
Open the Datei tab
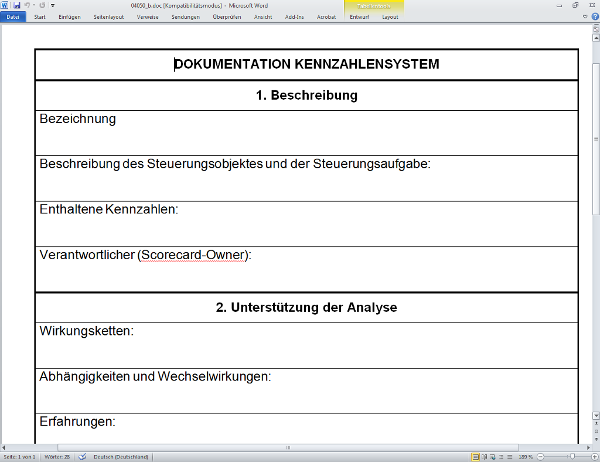(x=13, y=17)
